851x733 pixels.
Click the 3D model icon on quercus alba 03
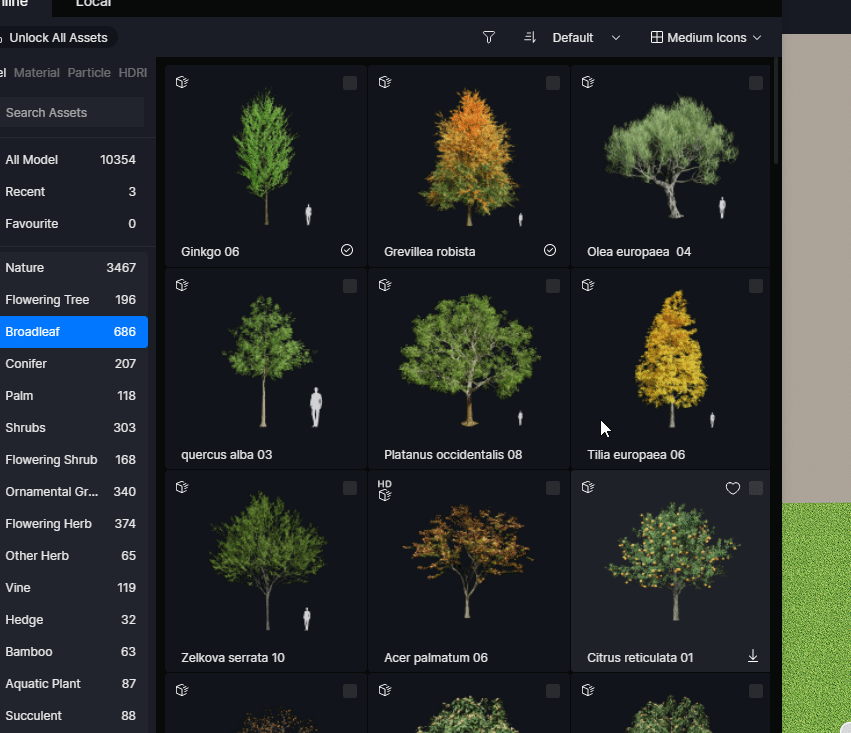pyautogui.click(x=182, y=285)
